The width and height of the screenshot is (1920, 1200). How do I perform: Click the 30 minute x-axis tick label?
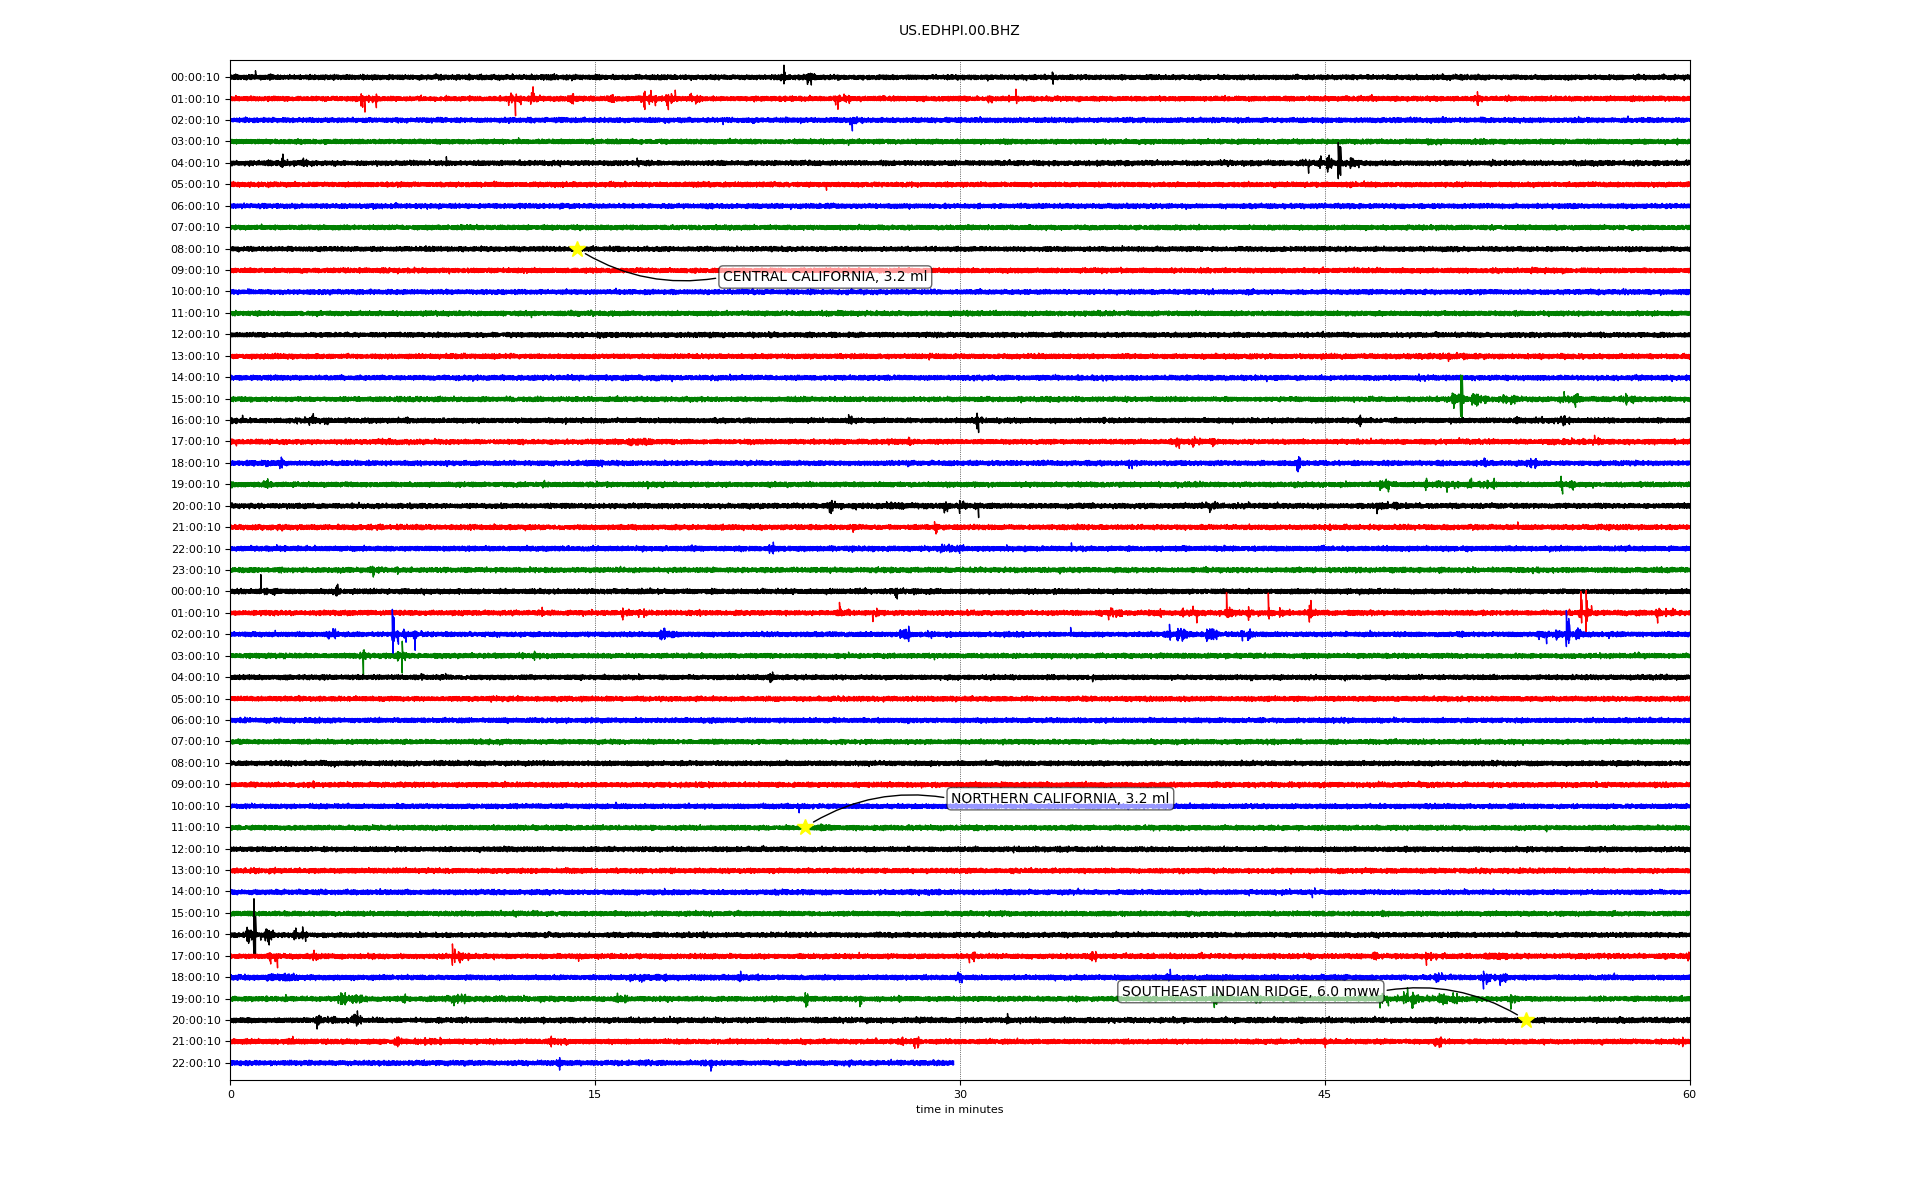tap(960, 1094)
